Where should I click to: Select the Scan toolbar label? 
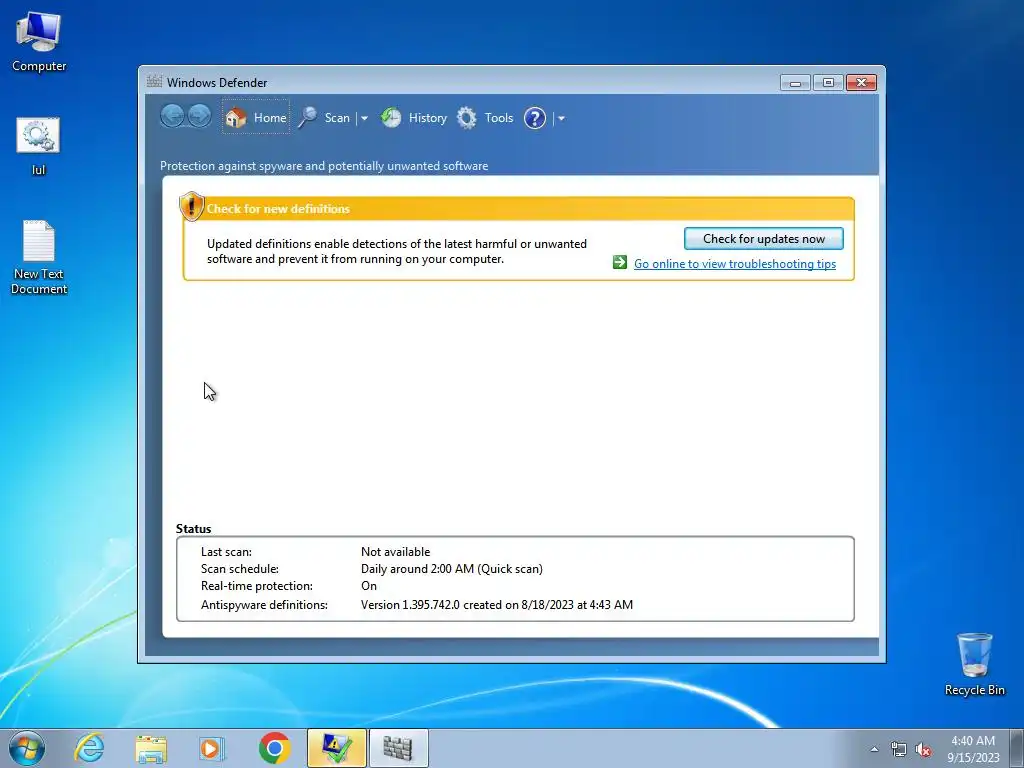coord(337,118)
